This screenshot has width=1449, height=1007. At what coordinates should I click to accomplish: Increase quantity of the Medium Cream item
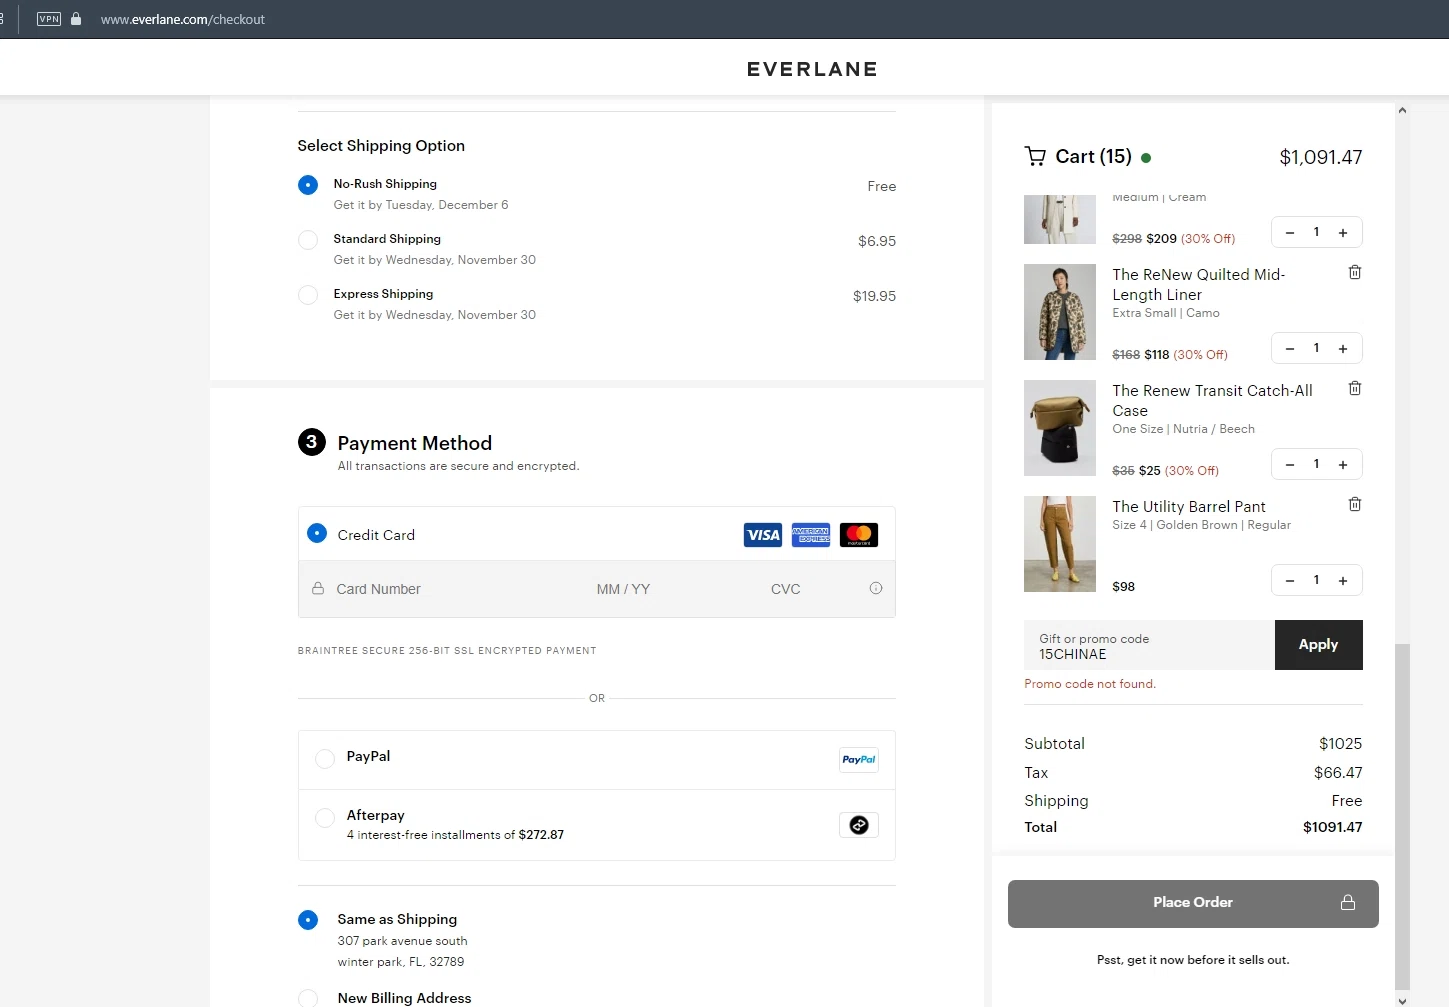(1343, 232)
